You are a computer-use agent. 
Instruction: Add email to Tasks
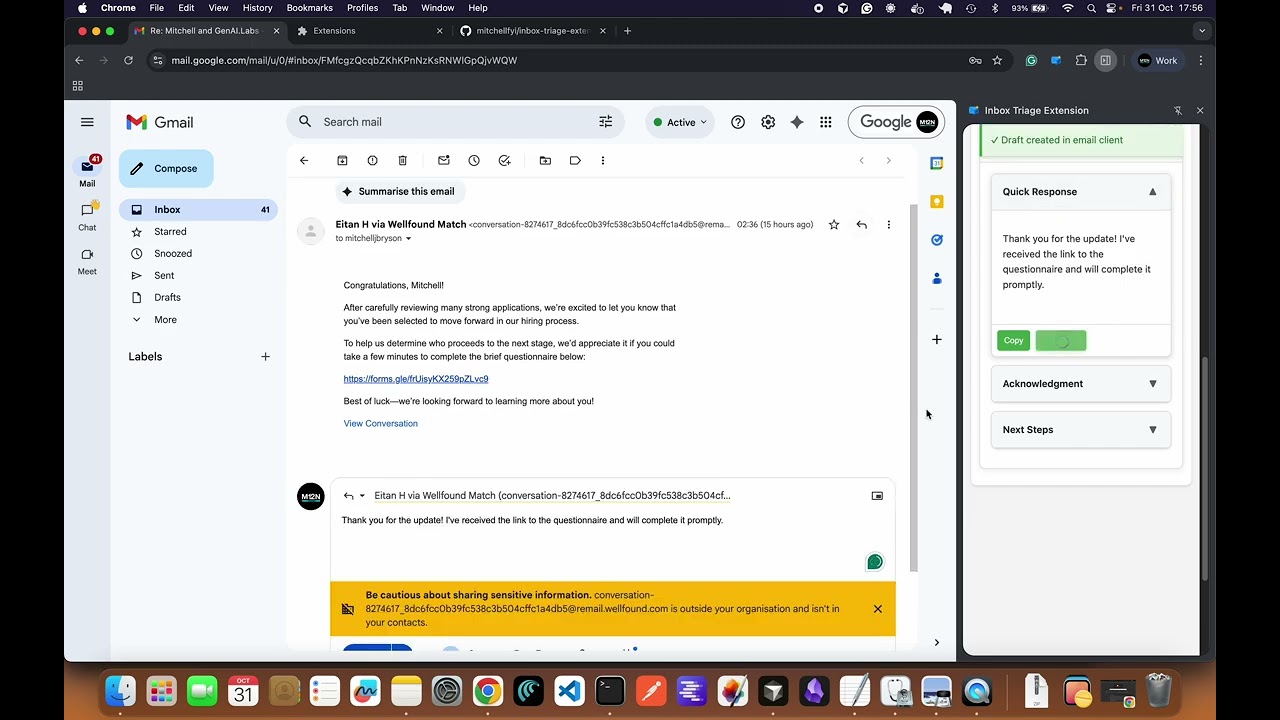[x=504, y=160]
